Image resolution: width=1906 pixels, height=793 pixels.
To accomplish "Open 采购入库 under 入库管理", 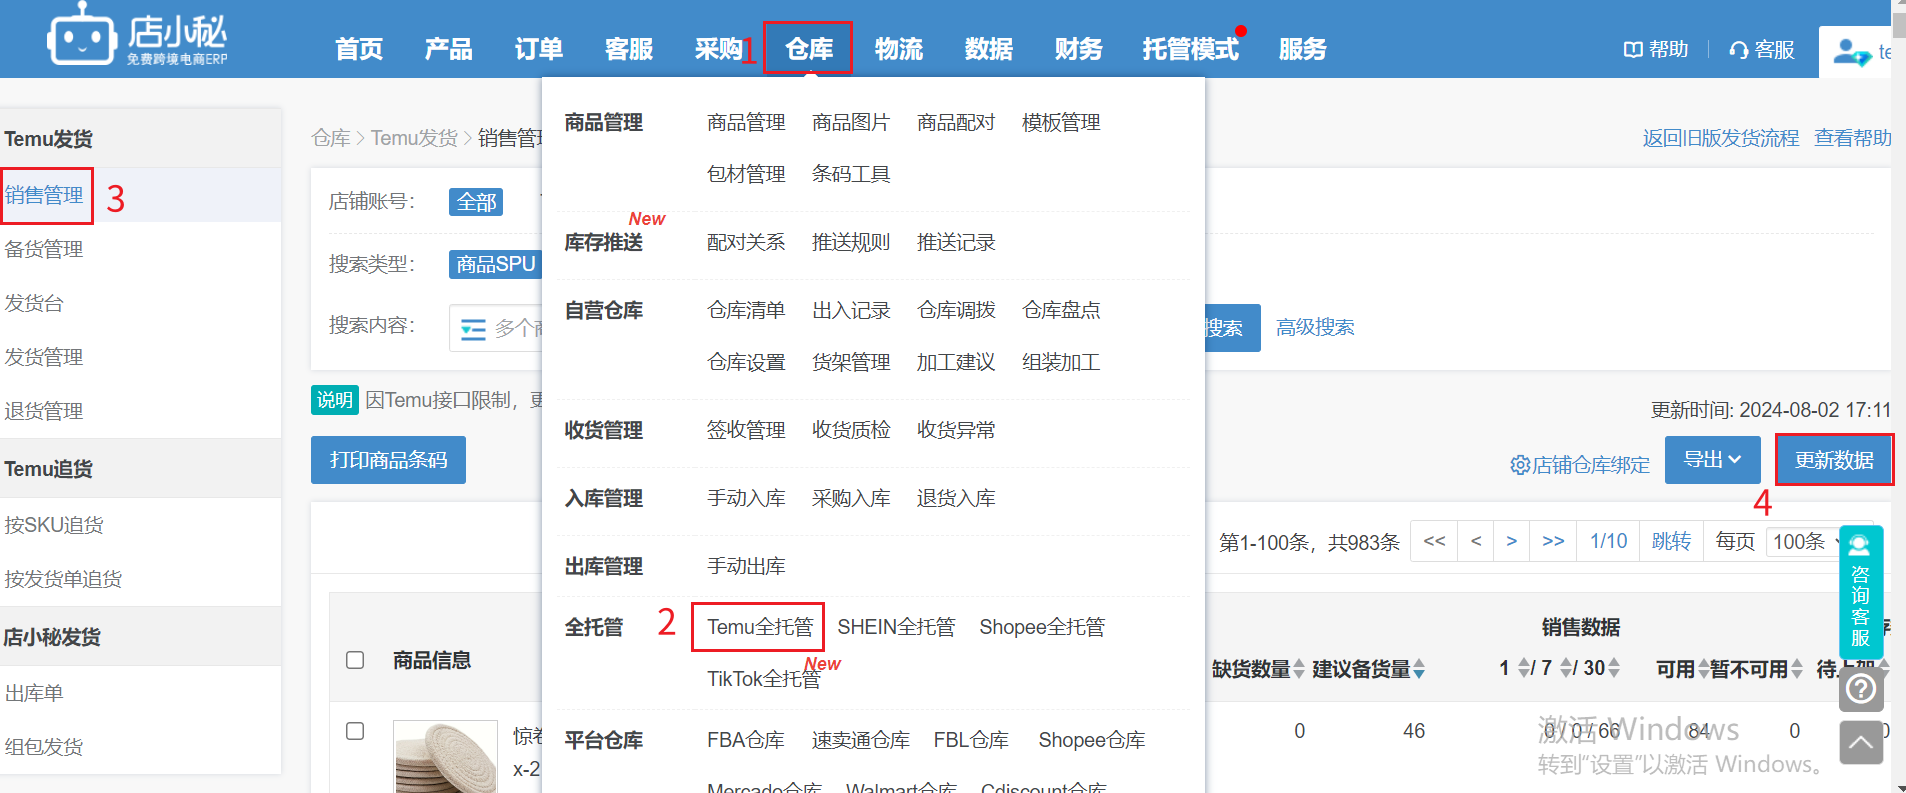I will click(x=850, y=498).
